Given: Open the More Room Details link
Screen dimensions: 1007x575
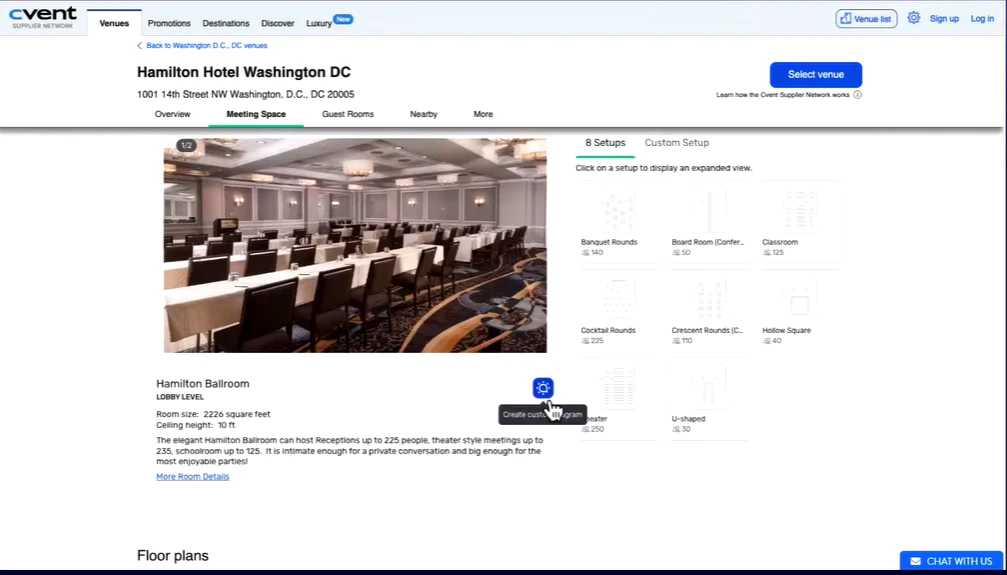Looking at the screenshot, I should [x=193, y=477].
